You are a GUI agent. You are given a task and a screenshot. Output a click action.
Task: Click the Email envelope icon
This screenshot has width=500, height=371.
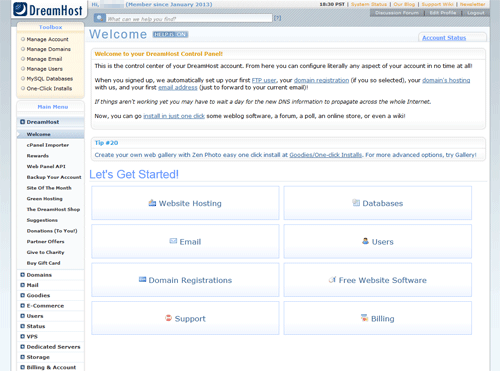pos(173,241)
